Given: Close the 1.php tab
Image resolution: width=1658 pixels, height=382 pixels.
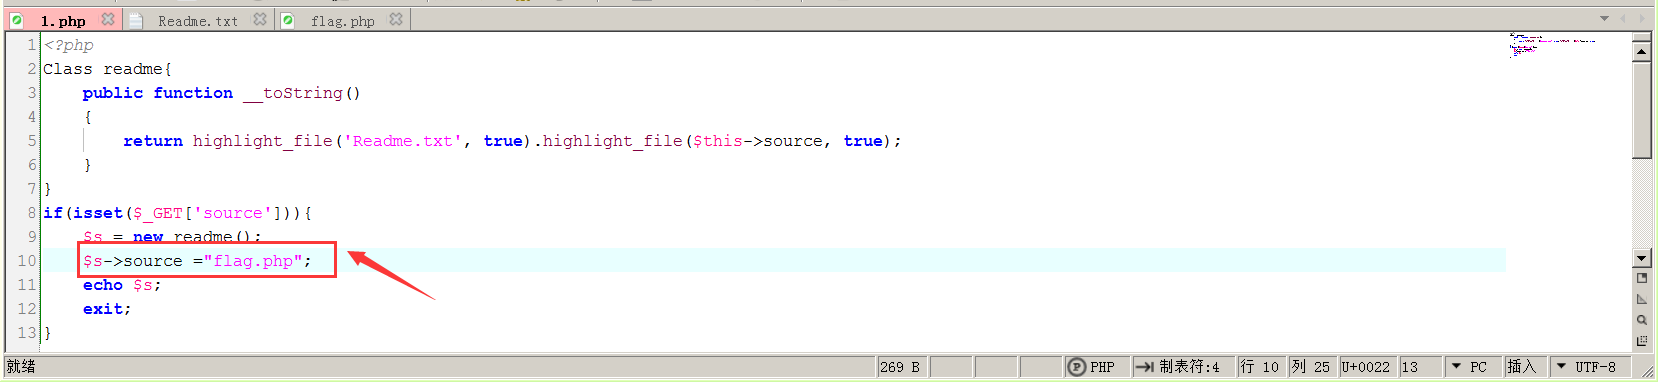Looking at the screenshot, I should coord(108,19).
